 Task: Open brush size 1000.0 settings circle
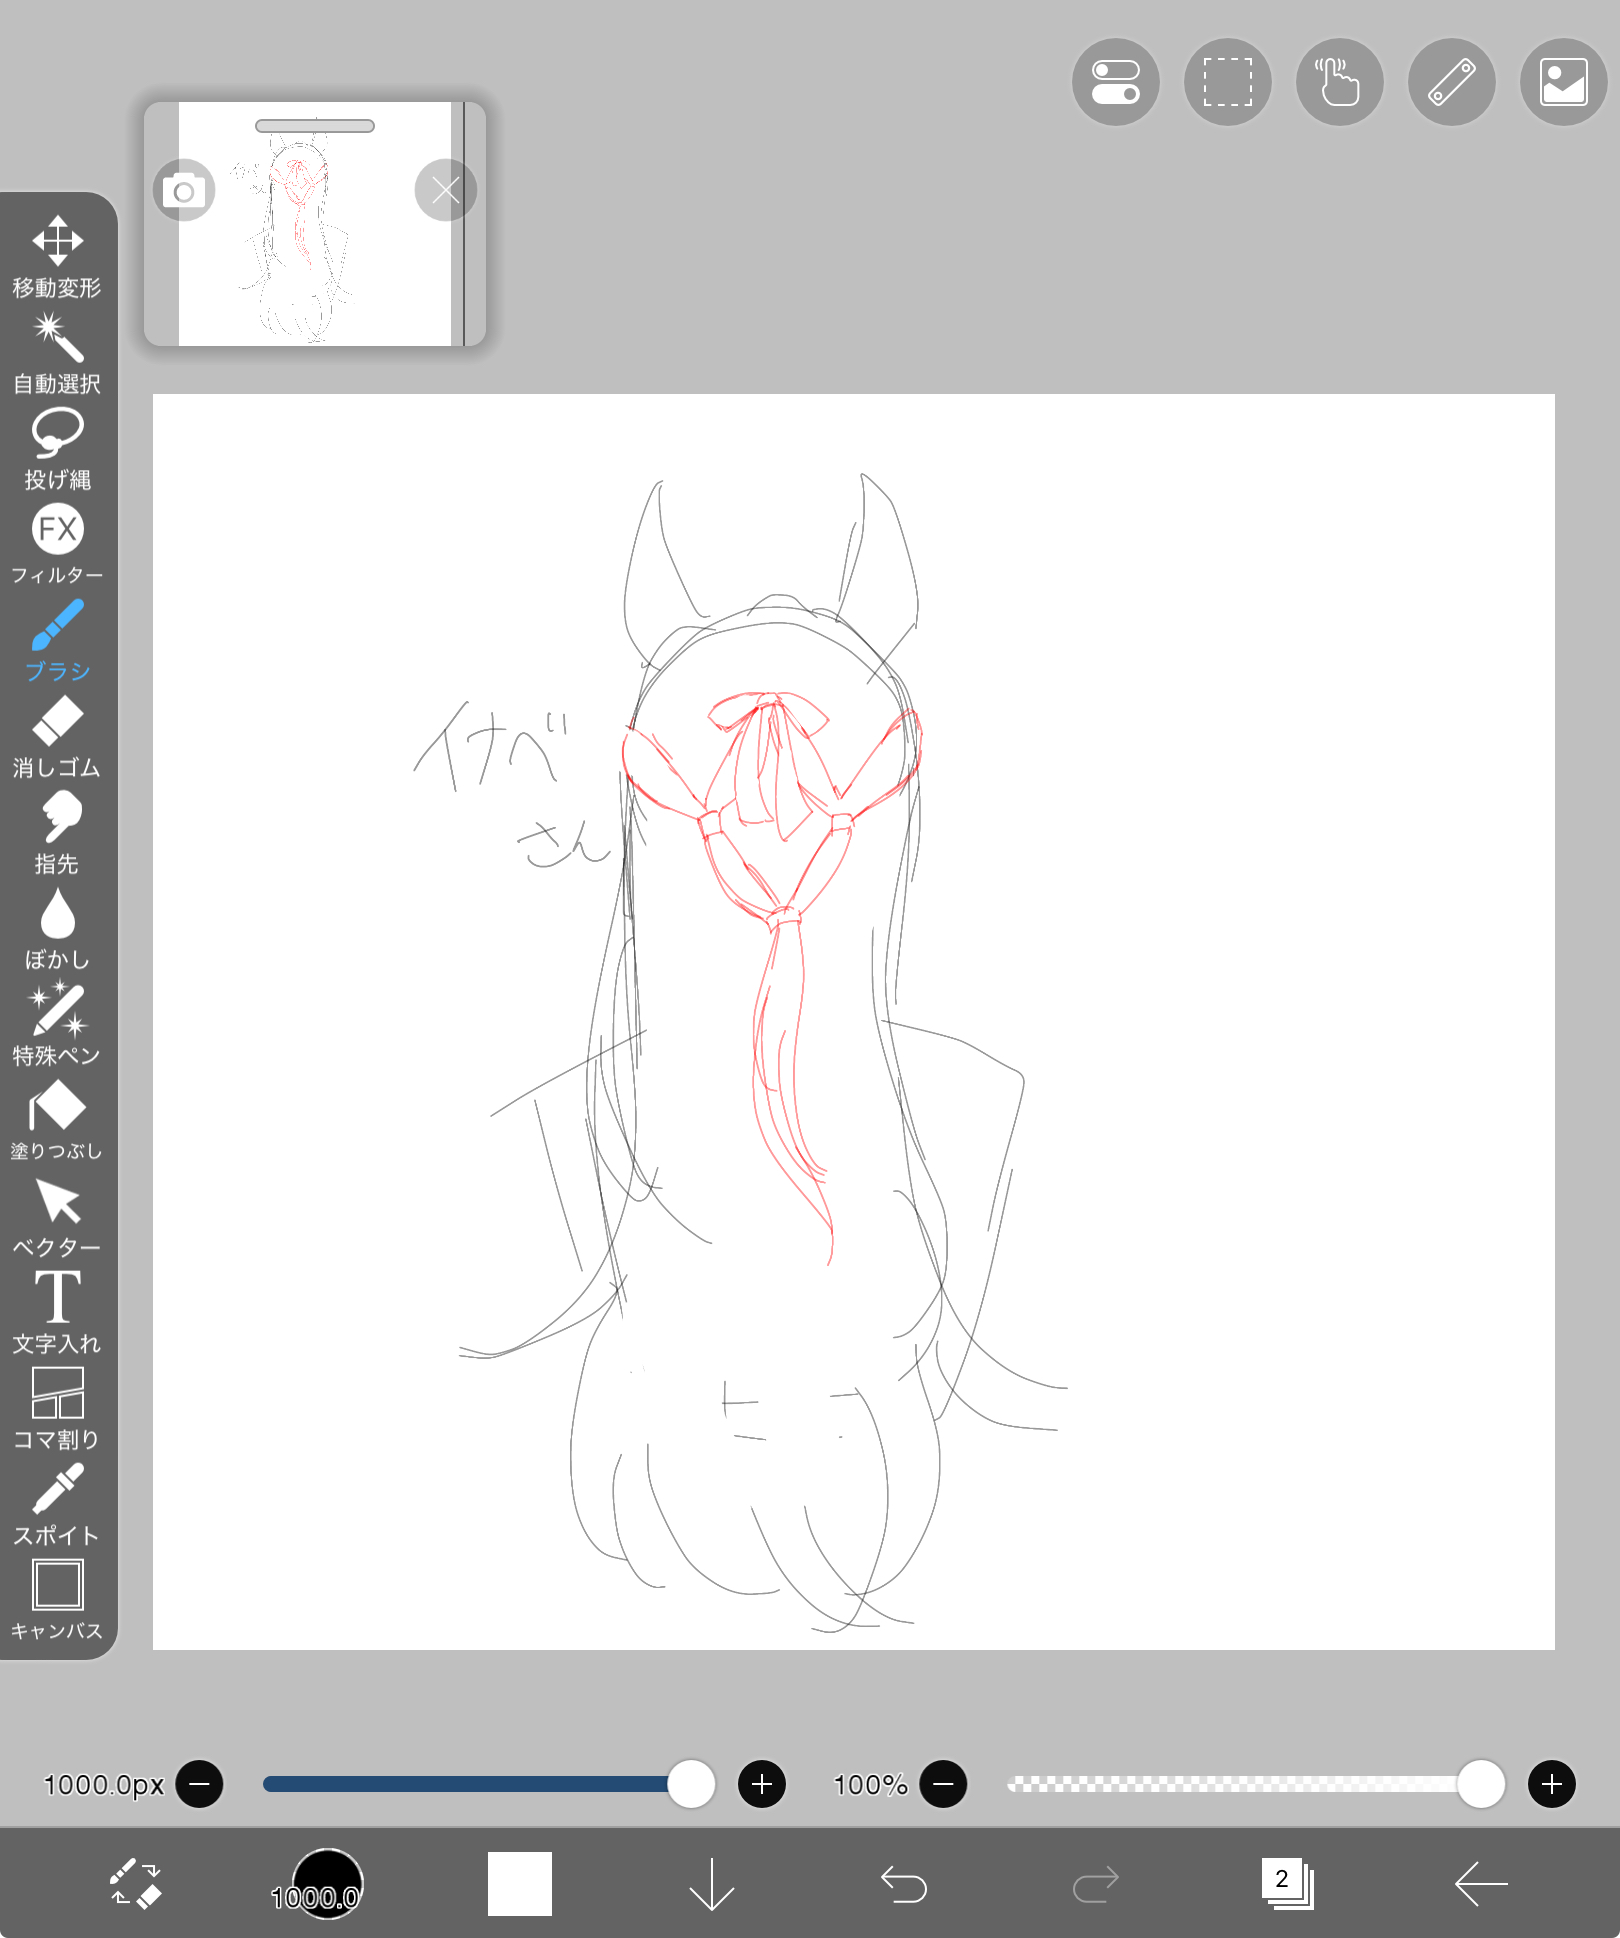327,1884
